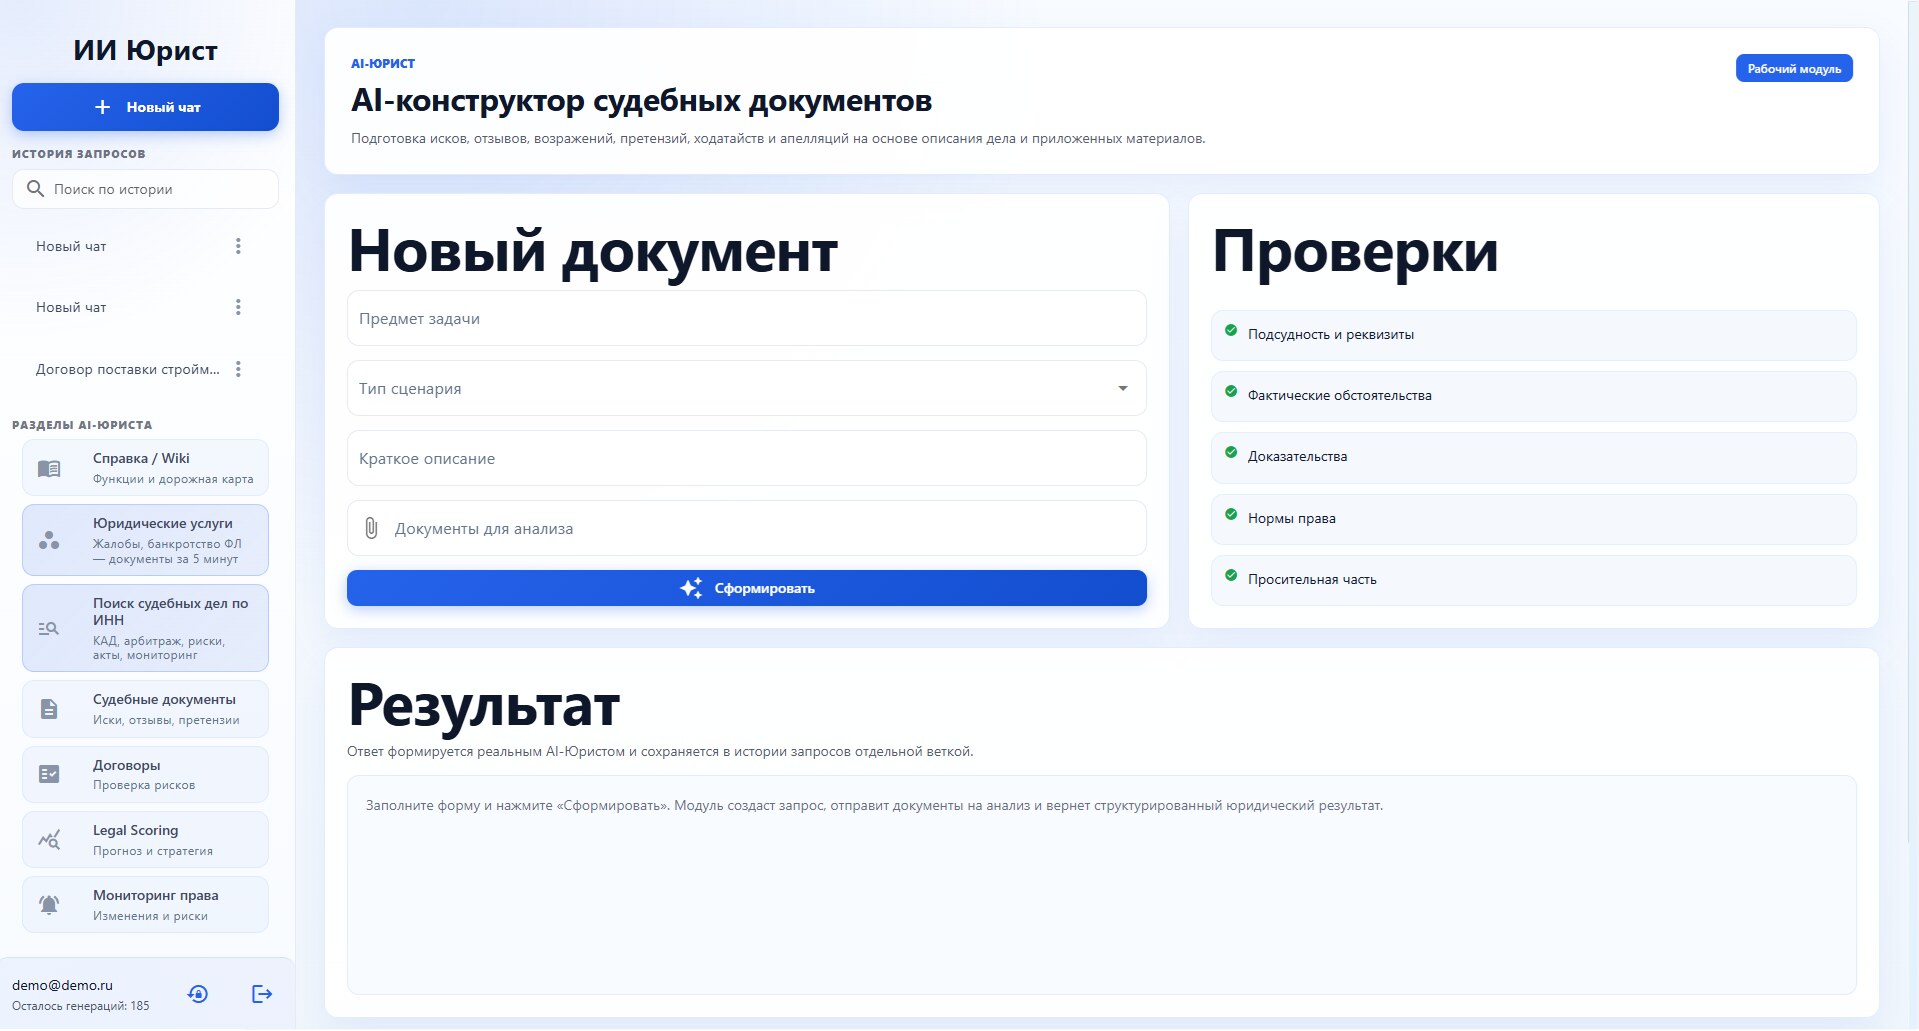Click the dots icon of Юридические услуги

49,540
